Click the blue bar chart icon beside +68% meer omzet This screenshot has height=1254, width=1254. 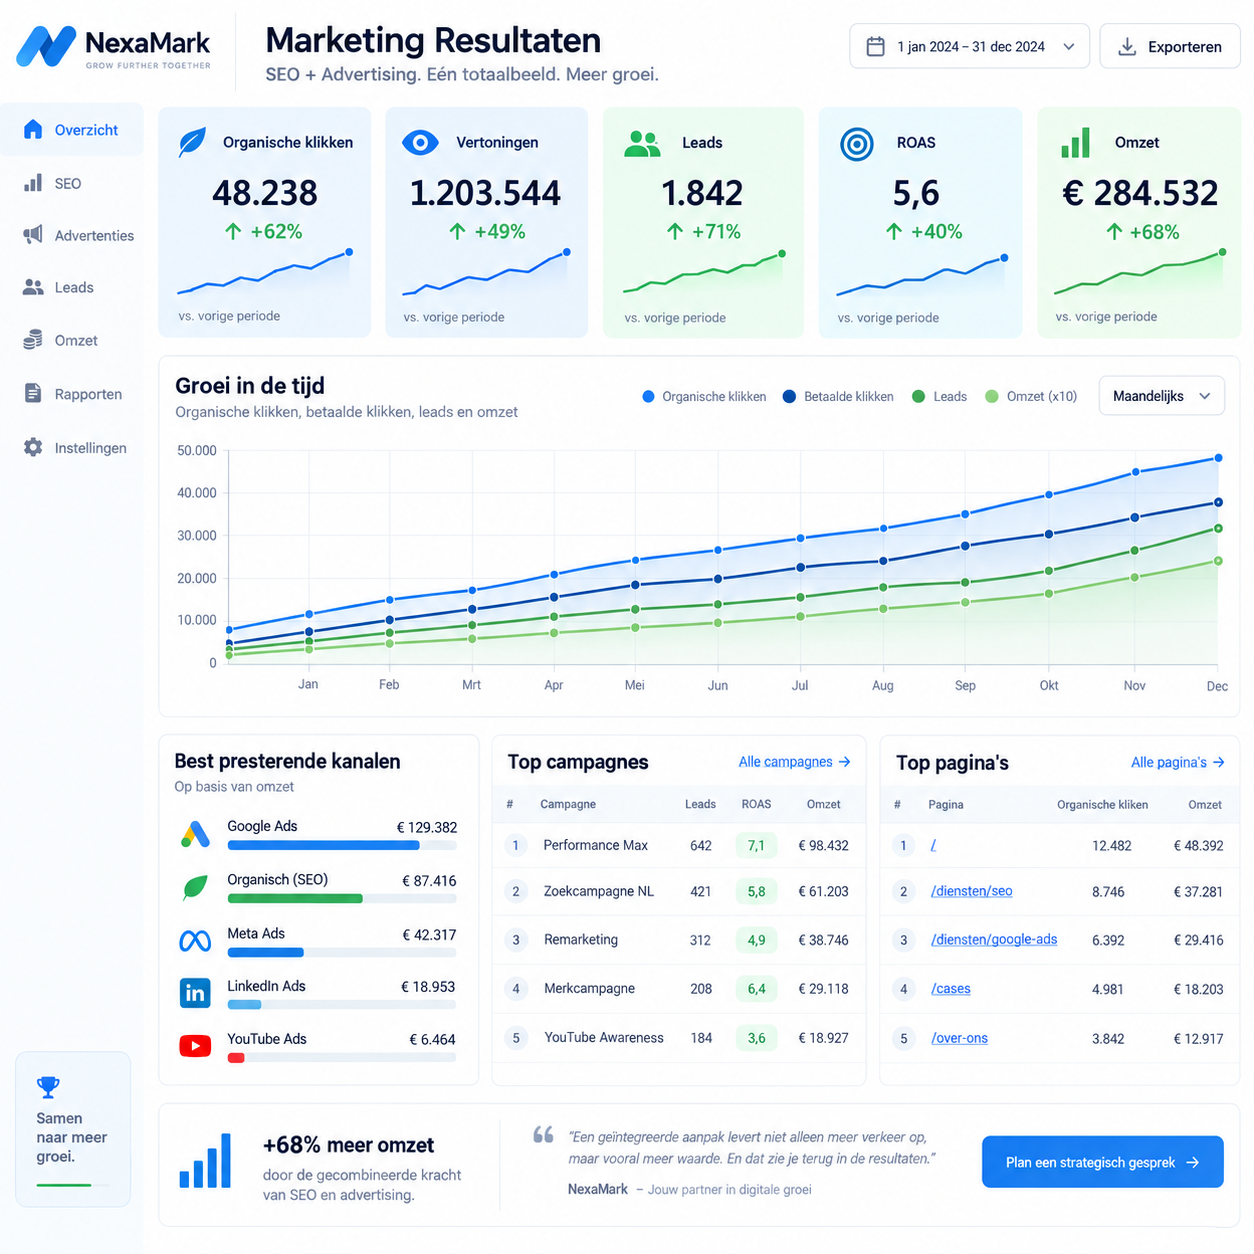coord(205,1161)
